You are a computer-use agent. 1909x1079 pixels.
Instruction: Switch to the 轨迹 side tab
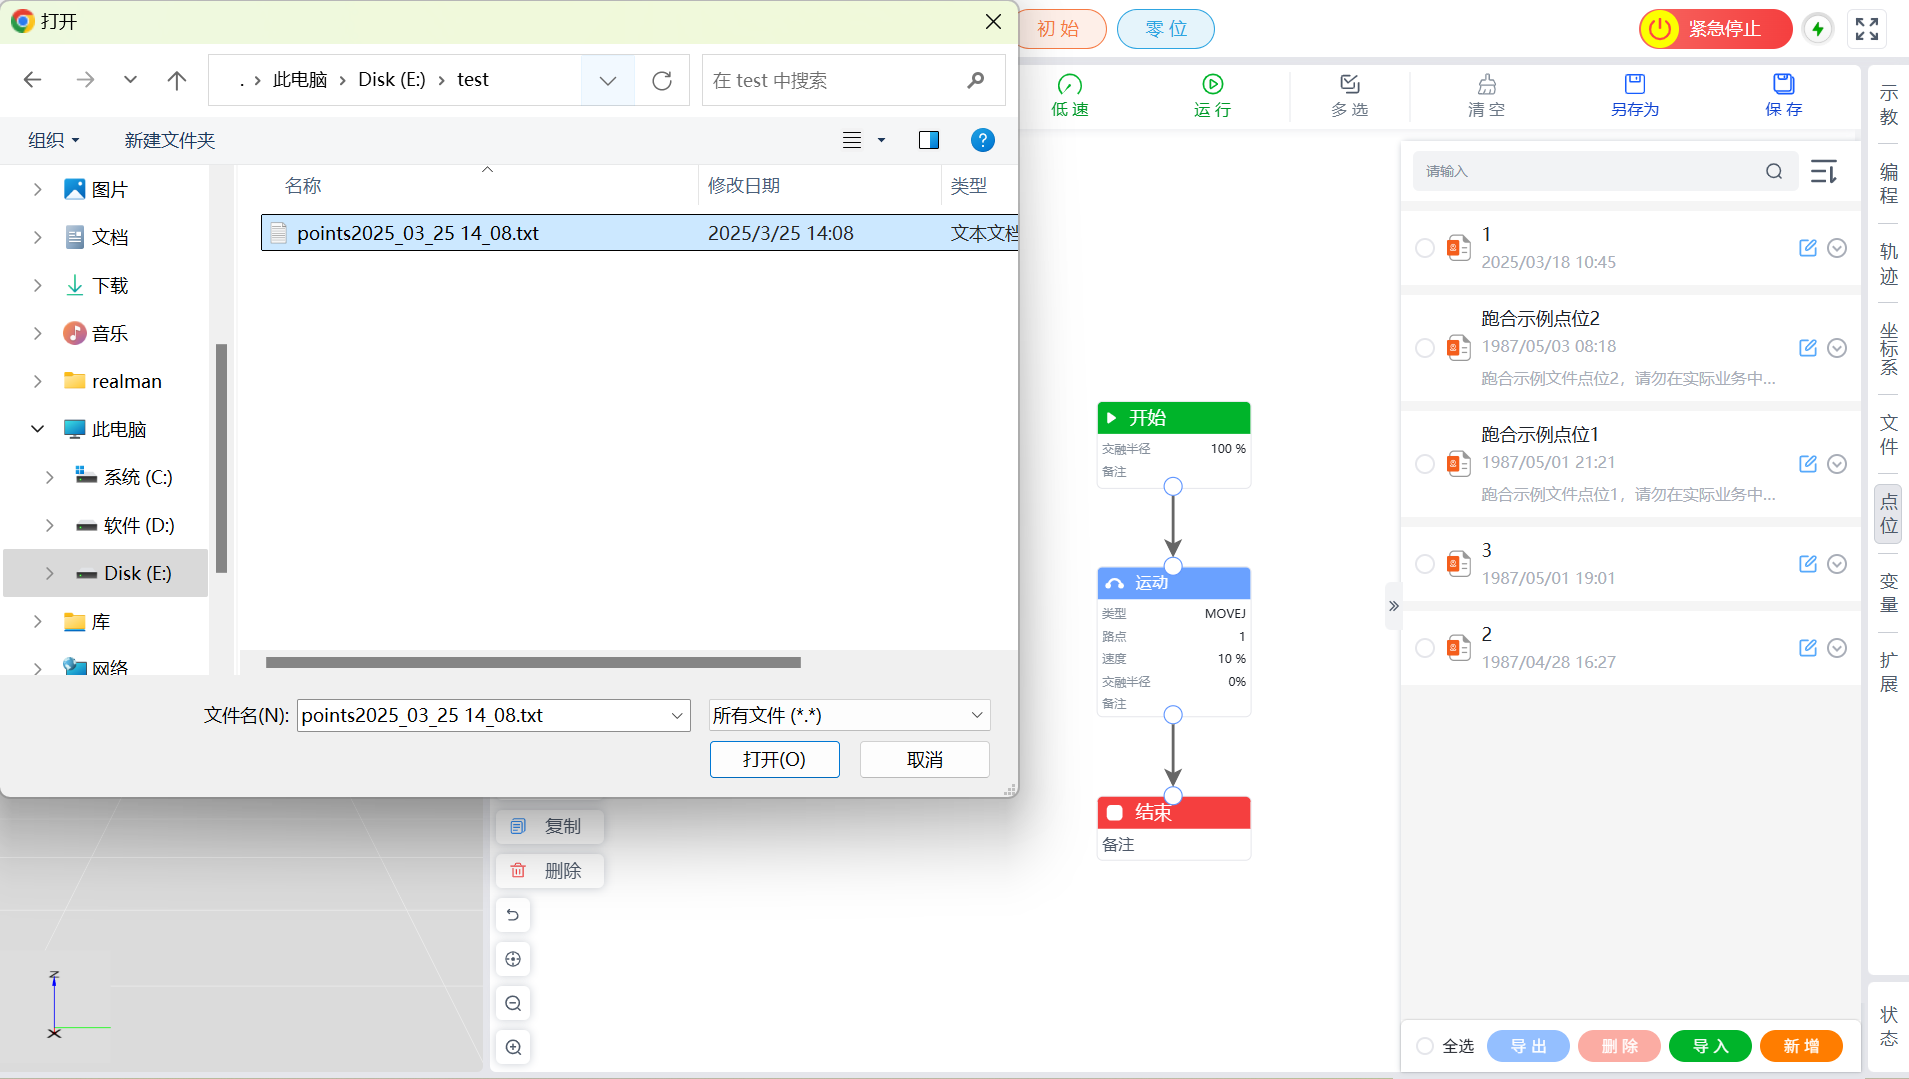click(1888, 264)
